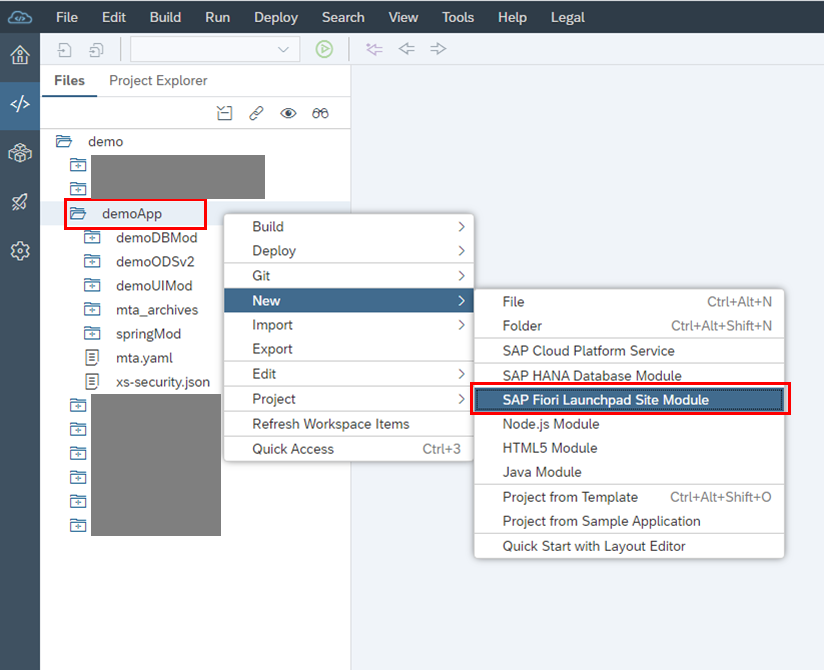Run the application with green play button
This screenshot has height=670, width=824.
coord(324,49)
